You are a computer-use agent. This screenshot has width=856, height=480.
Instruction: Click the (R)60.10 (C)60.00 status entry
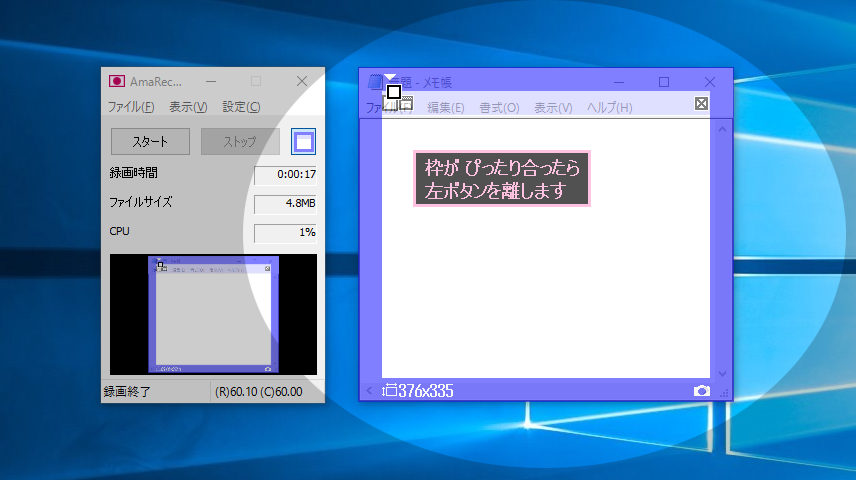click(x=259, y=392)
